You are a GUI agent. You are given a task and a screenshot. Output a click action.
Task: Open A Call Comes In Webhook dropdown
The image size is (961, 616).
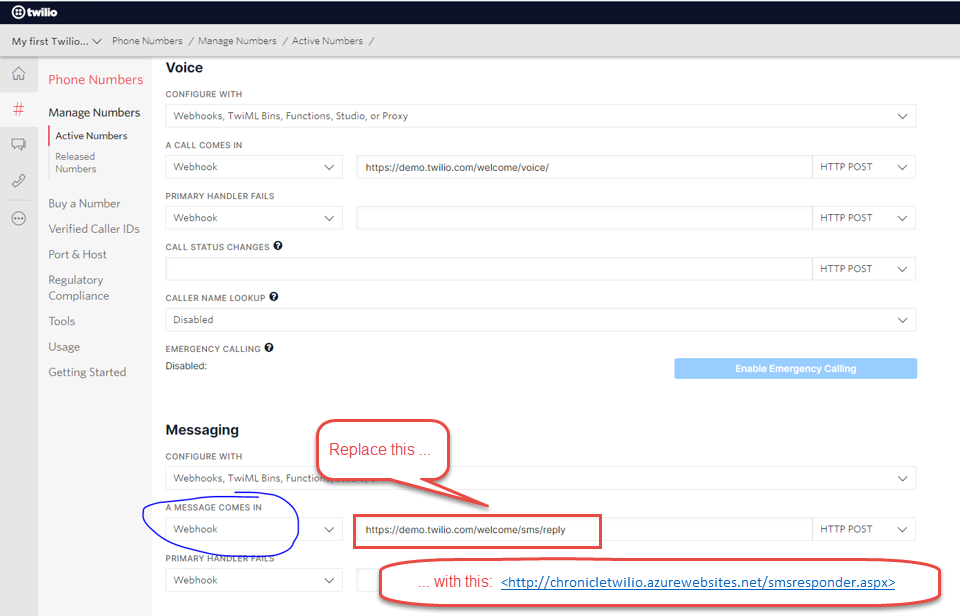pyautogui.click(x=254, y=167)
